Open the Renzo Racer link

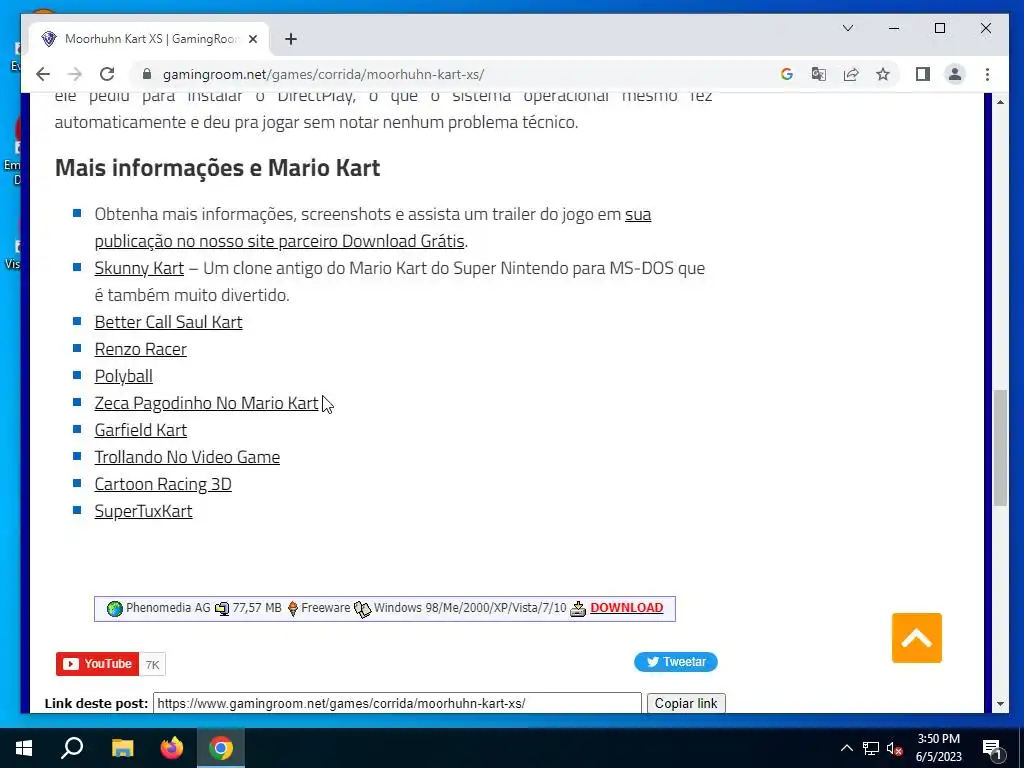point(140,349)
